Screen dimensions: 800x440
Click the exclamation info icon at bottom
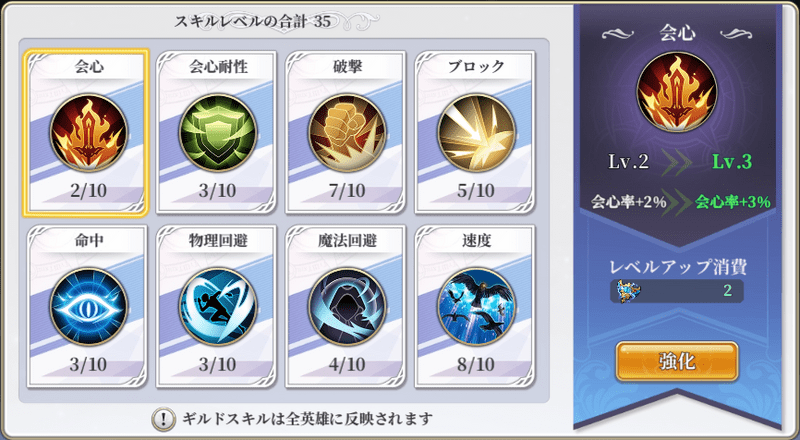[164, 420]
